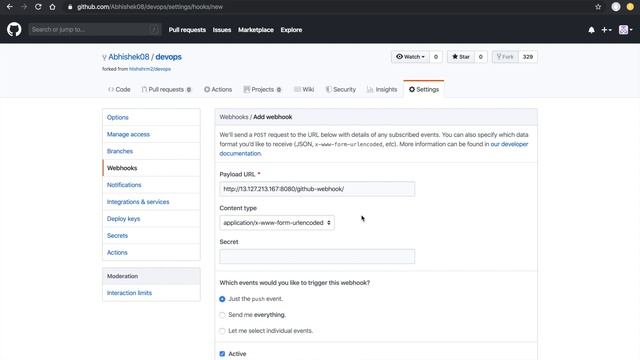Click into the Secret field
Screen dimensions: 640x360
(317, 257)
